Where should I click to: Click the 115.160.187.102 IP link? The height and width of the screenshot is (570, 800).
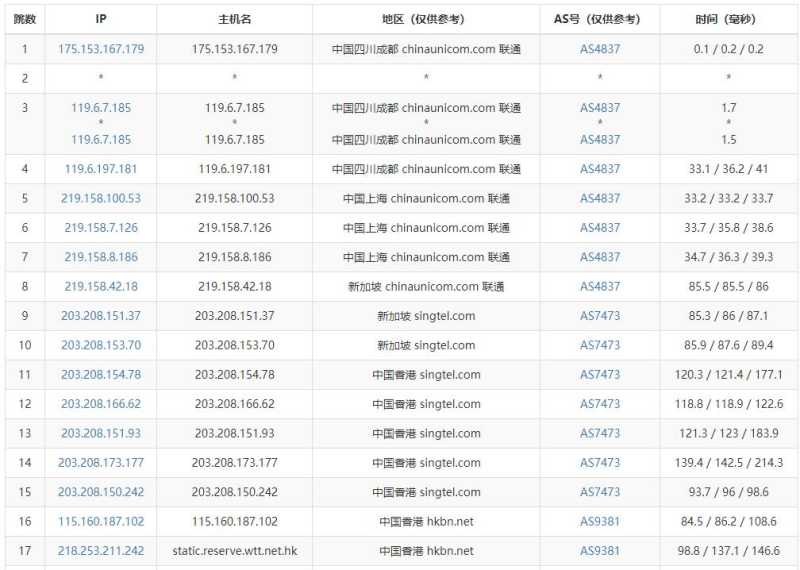[101, 522]
